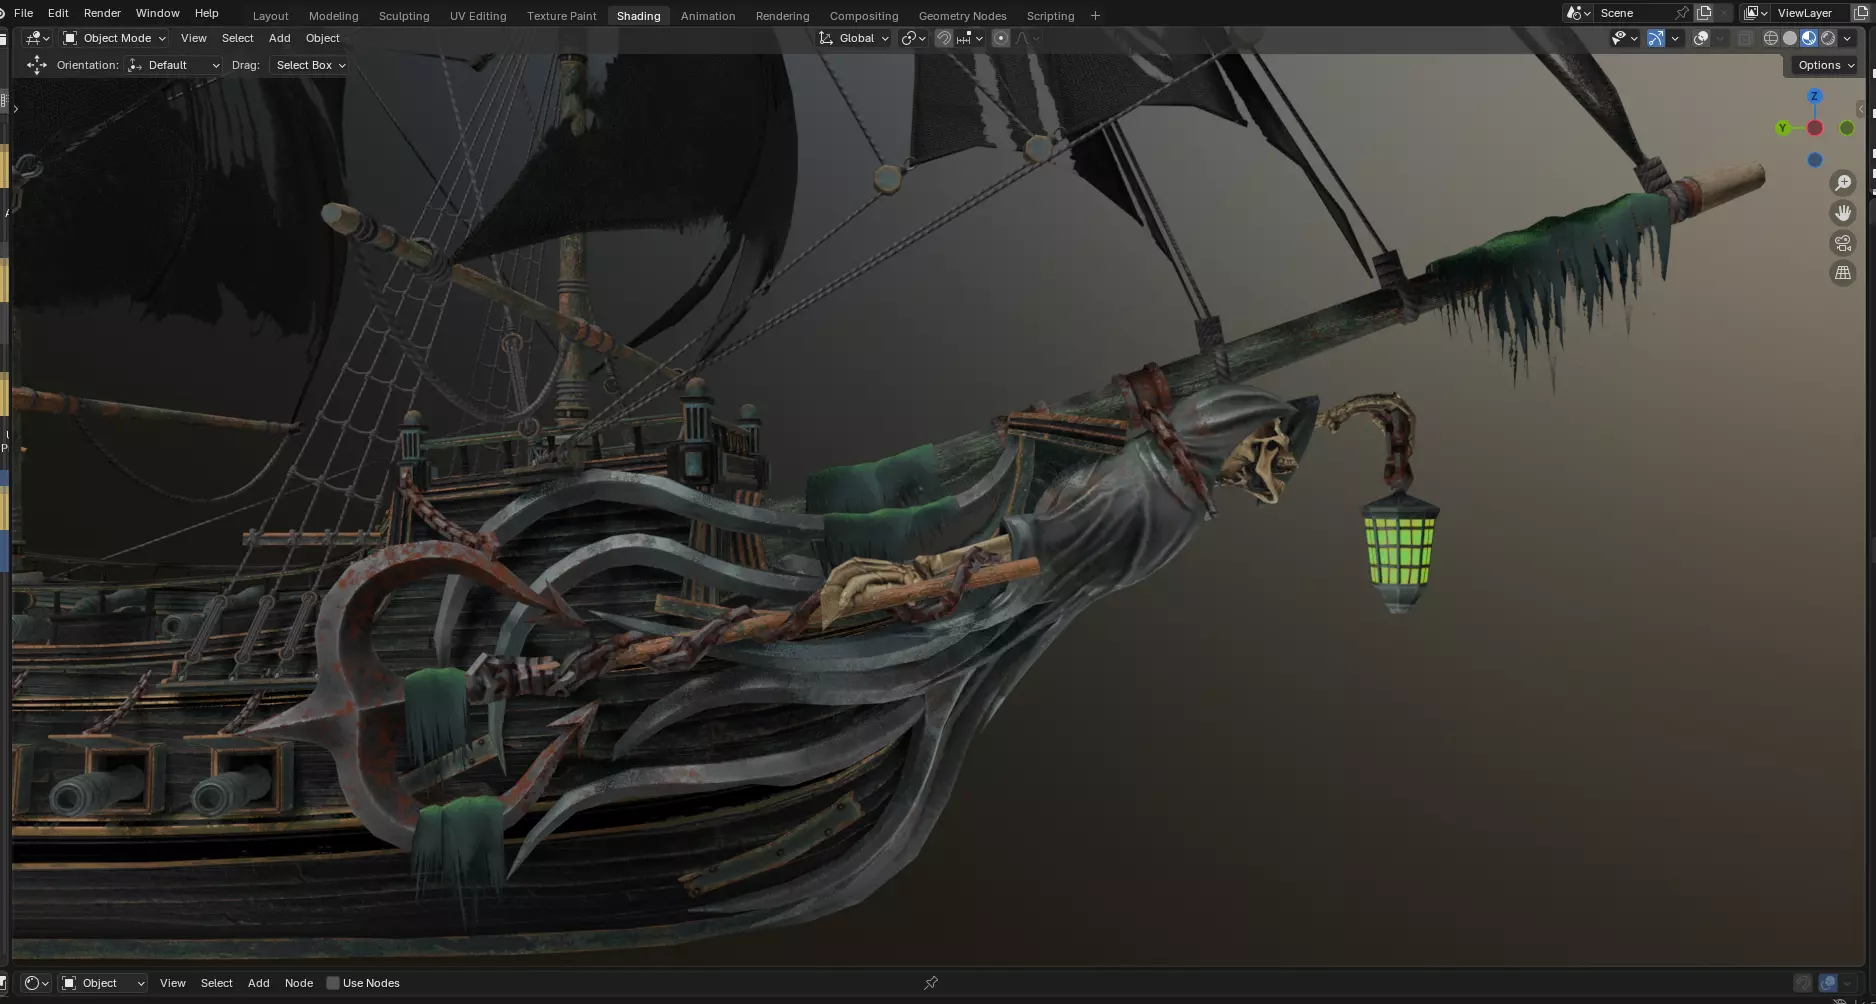Switch to the Scripting workspace tab
This screenshot has height=1004, width=1876.
click(x=1050, y=16)
